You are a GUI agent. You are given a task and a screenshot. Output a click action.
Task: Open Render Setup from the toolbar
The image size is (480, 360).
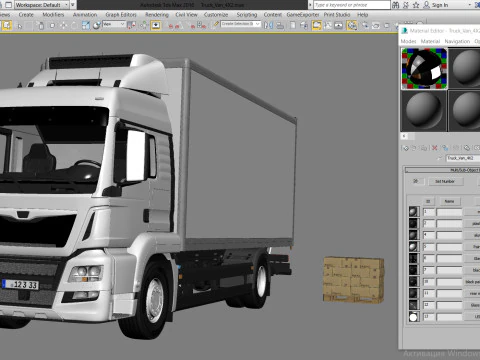[x=365, y=25]
